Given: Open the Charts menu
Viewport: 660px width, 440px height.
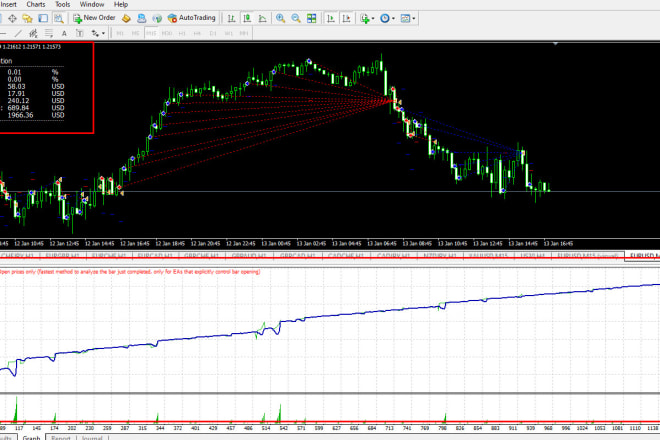Looking at the screenshot, I should [36, 5].
